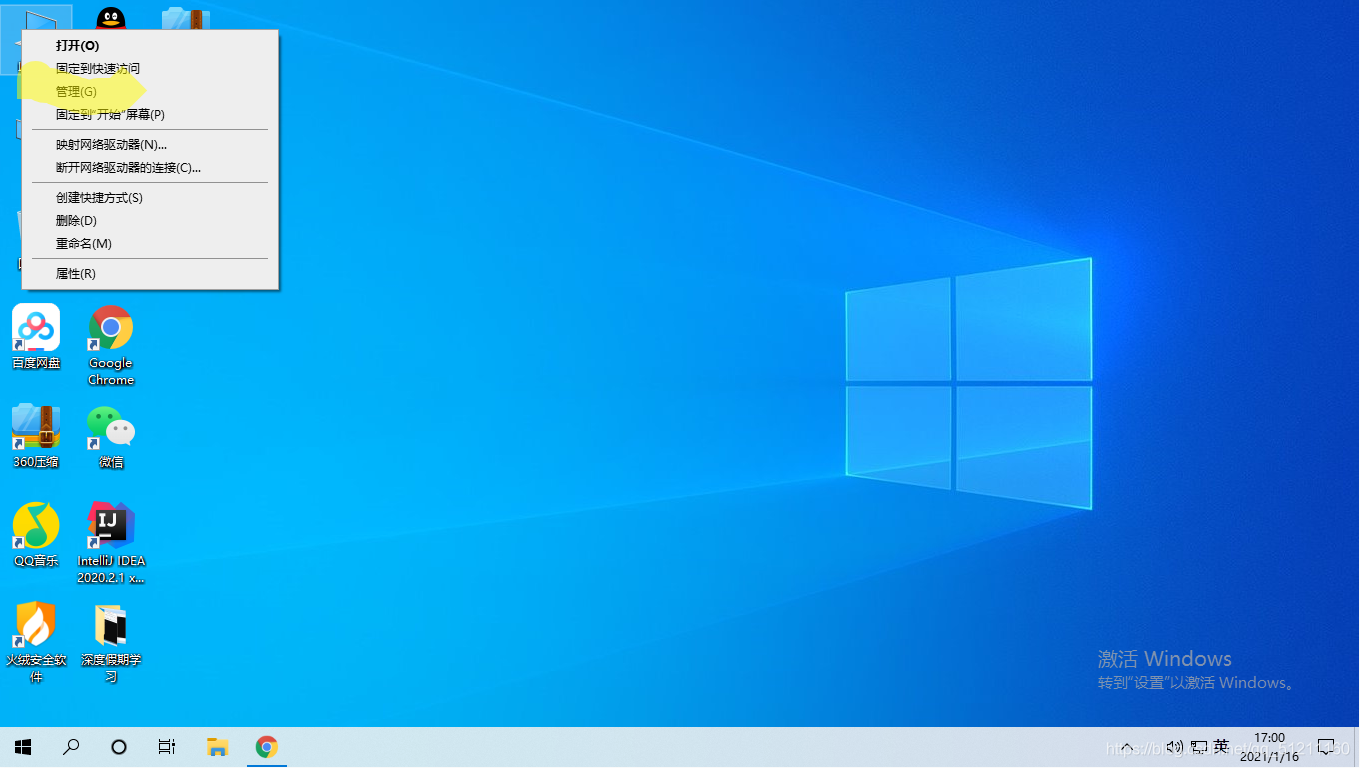Open 管理(G) from the context menu
1360x768 pixels.
pos(150,92)
